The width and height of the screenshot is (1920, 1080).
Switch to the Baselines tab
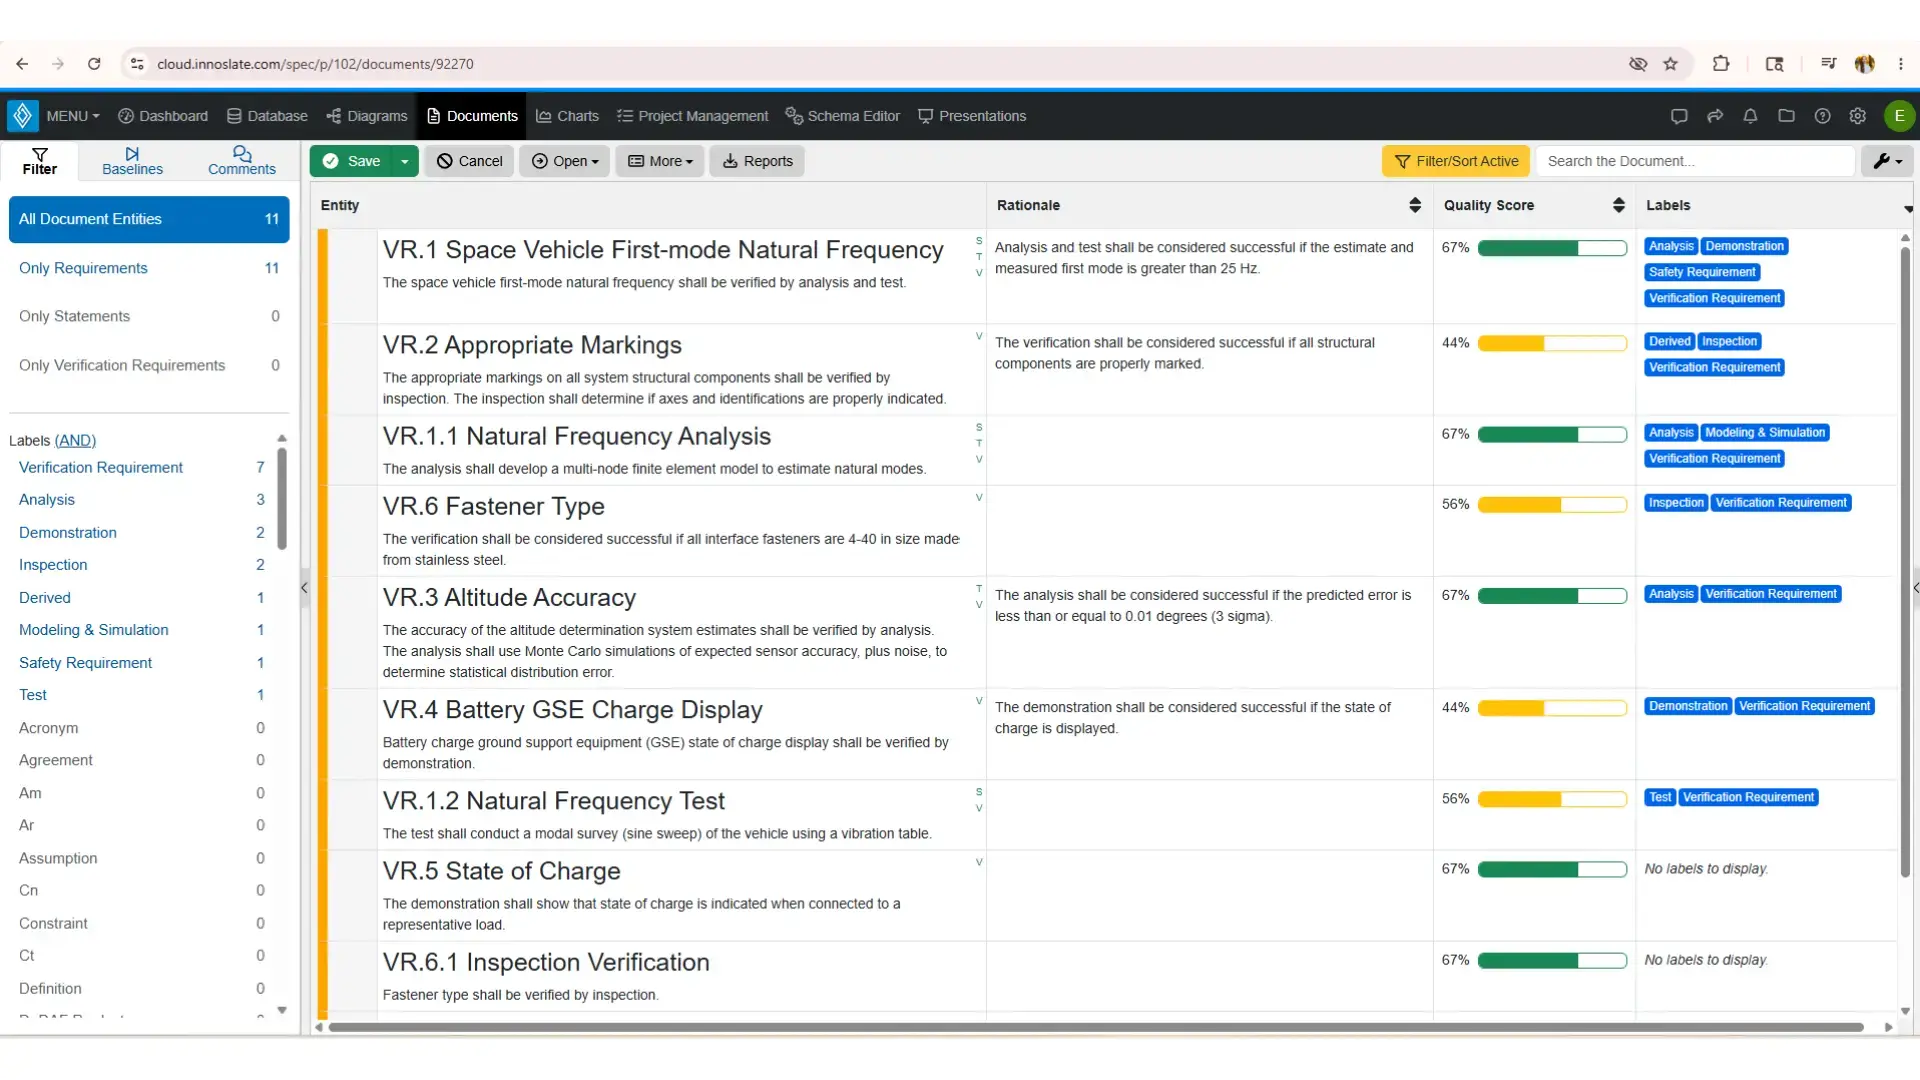click(x=132, y=161)
